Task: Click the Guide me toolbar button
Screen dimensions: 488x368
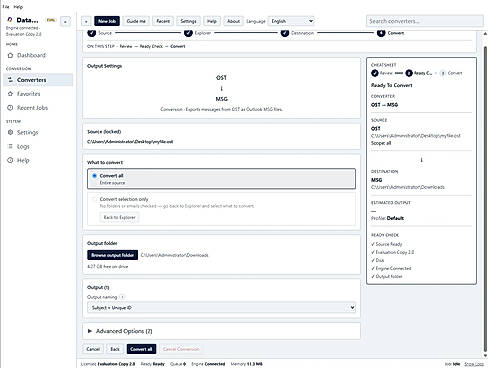Action: click(136, 21)
